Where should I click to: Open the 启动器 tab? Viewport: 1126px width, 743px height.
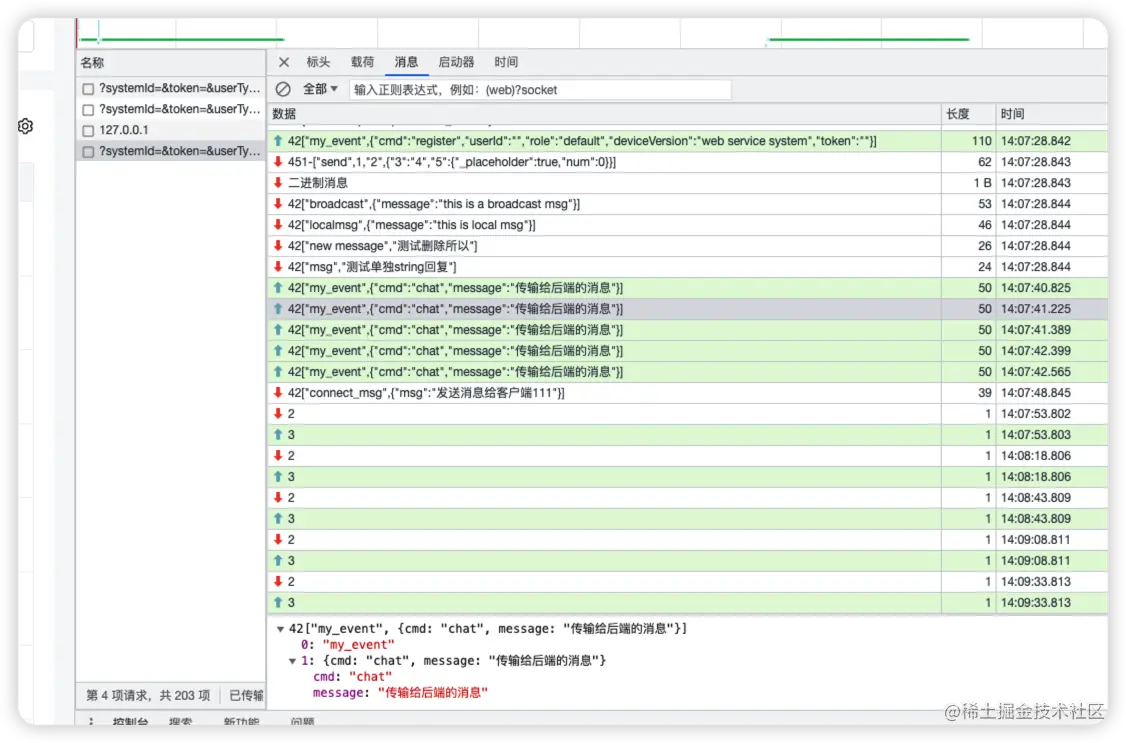pyautogui.click(x=456, y=62)
